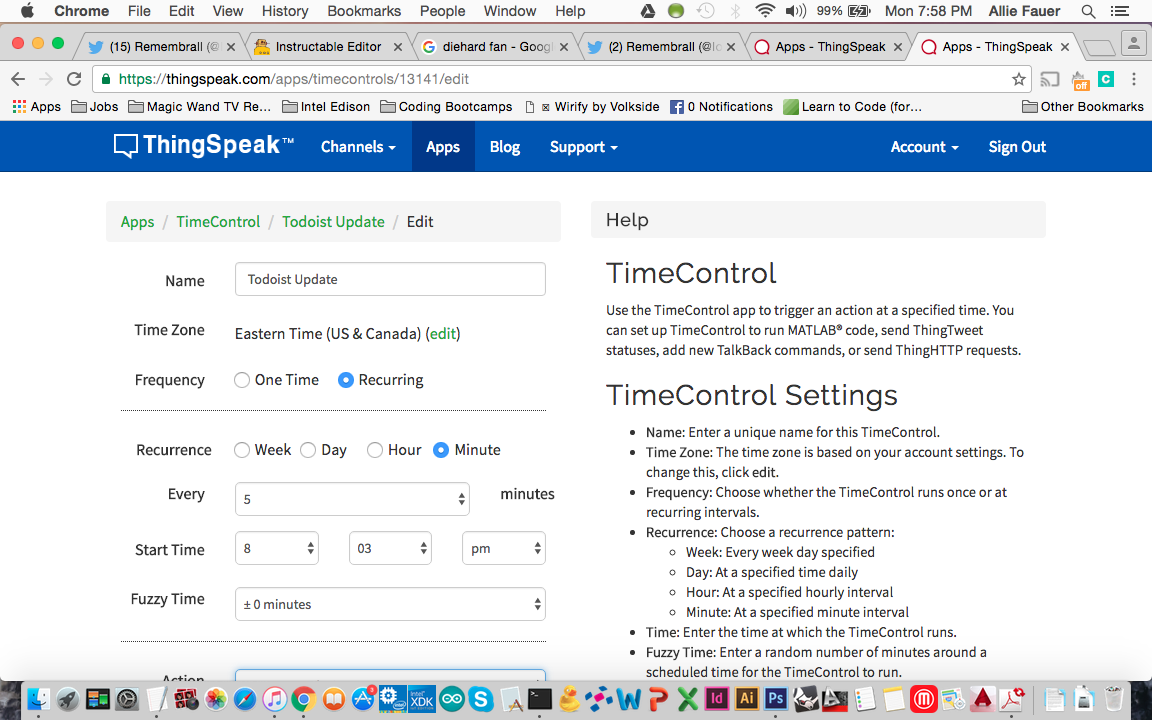Open the Start Time hour dropdown
1152x720 pixels.
[x=276, y=548]
